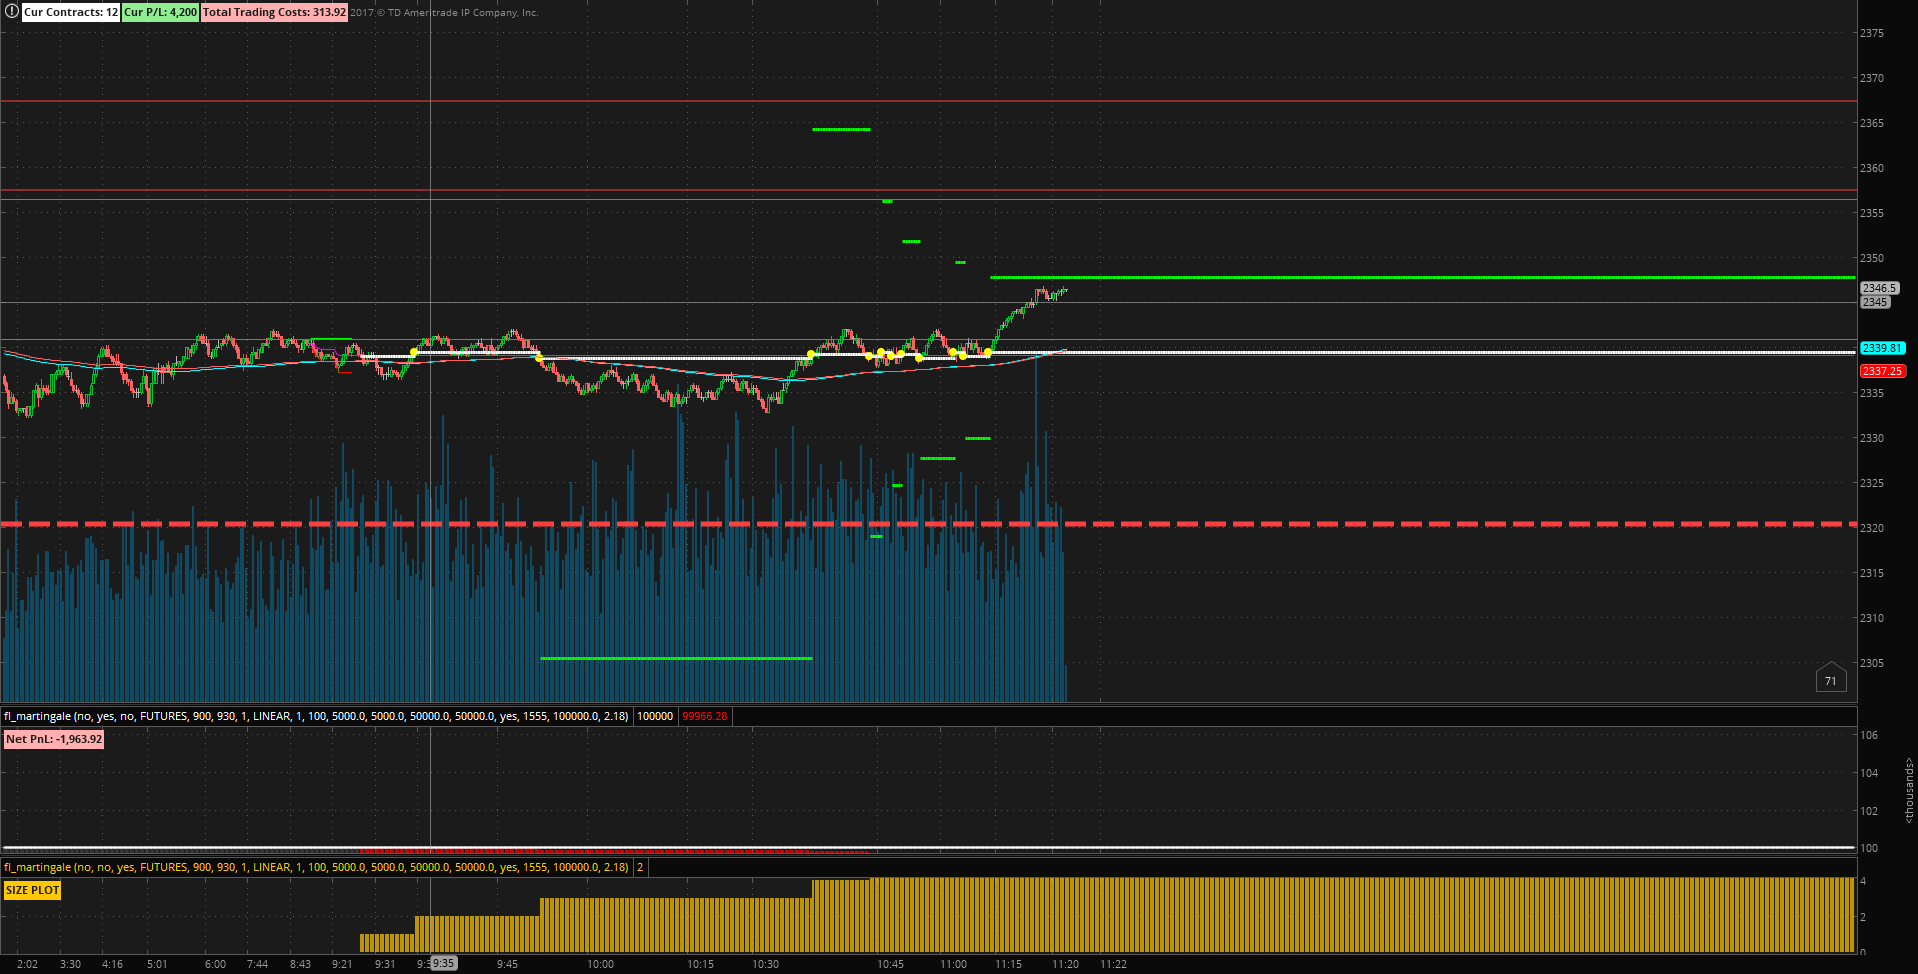Open the lower orange fl_martingale study title
This screenshot has height=974, width=1918.
click(x=316, y=867)
